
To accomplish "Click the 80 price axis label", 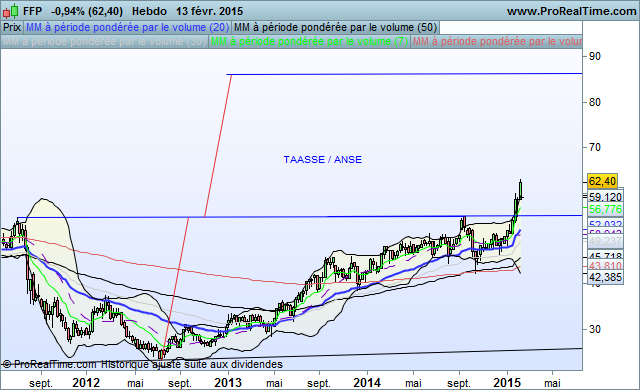I will pos(595,102).
